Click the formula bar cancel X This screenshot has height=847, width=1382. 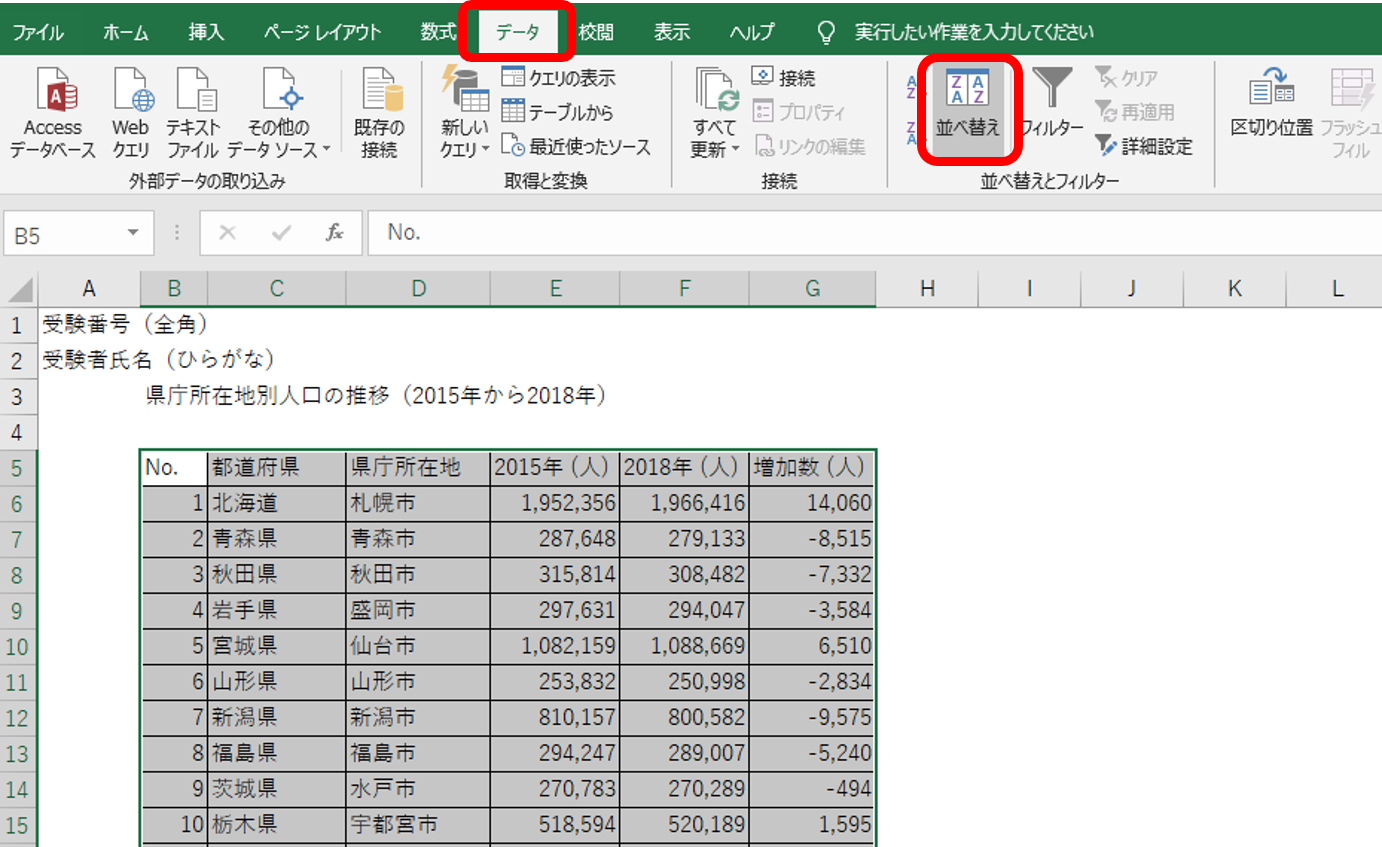point(228,233)
